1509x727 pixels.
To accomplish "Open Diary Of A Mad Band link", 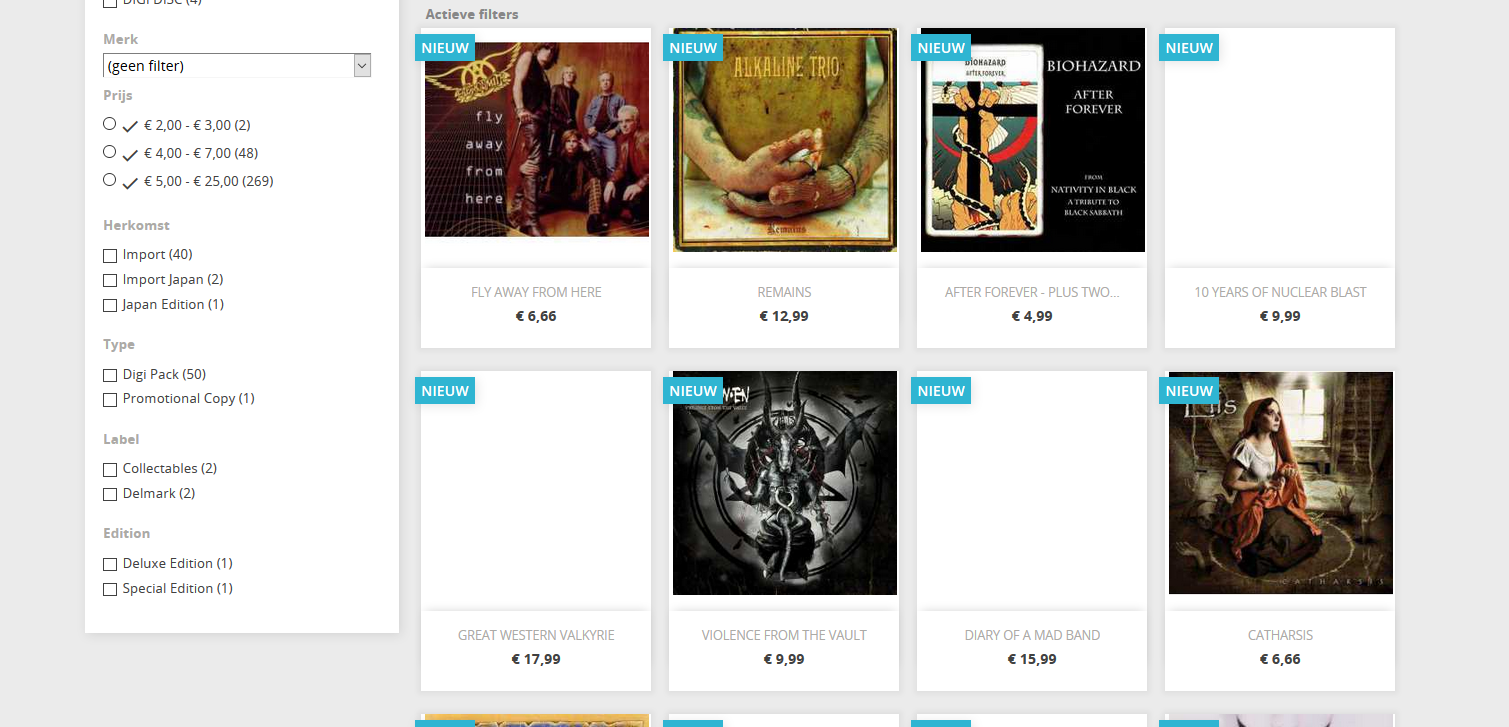I will [x=1032, y=635].
